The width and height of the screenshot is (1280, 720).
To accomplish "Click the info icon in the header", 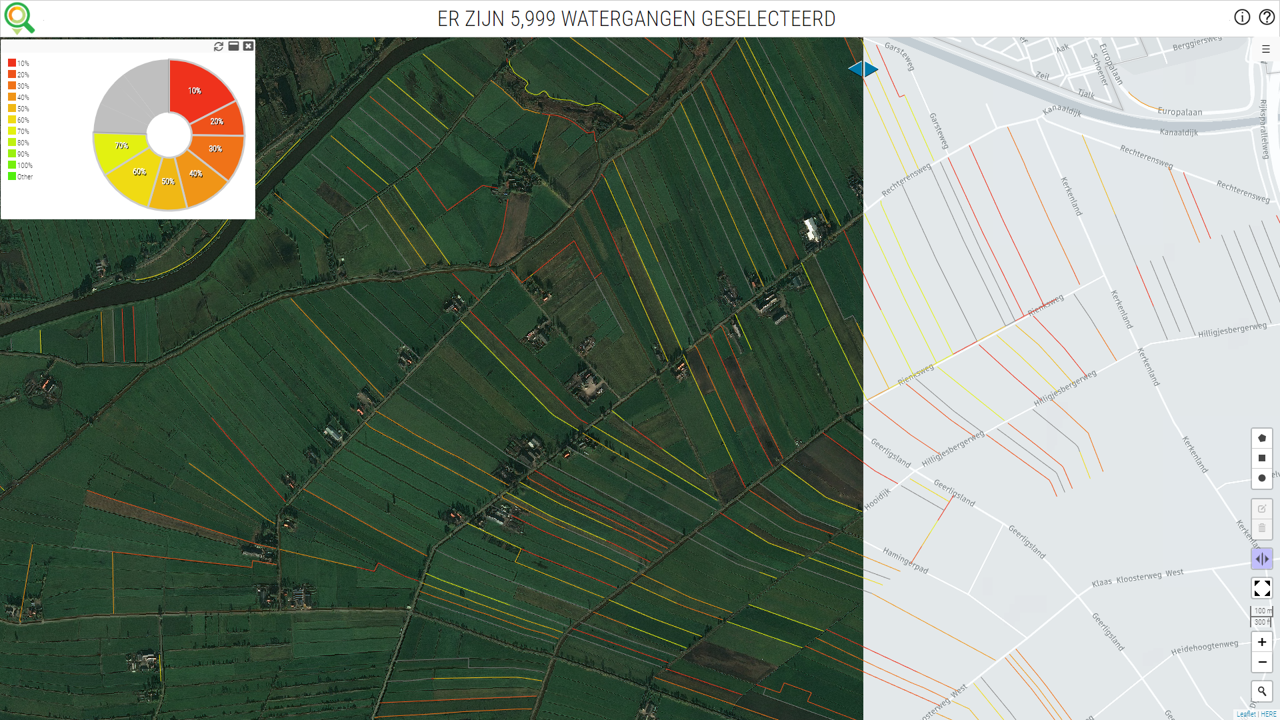I will pyautogui.click(x=1242, y=17).
